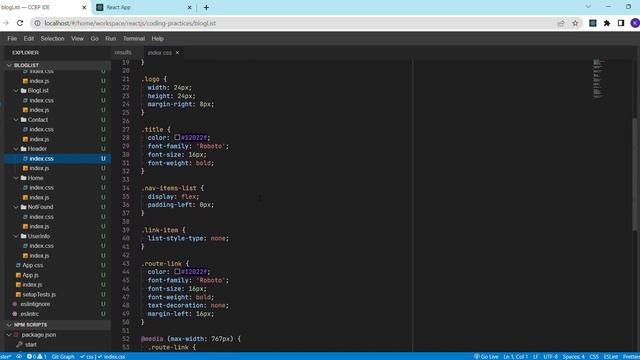Click the .route-link color swatch on line 44
640x360 pixels.
tap(177, 271)
